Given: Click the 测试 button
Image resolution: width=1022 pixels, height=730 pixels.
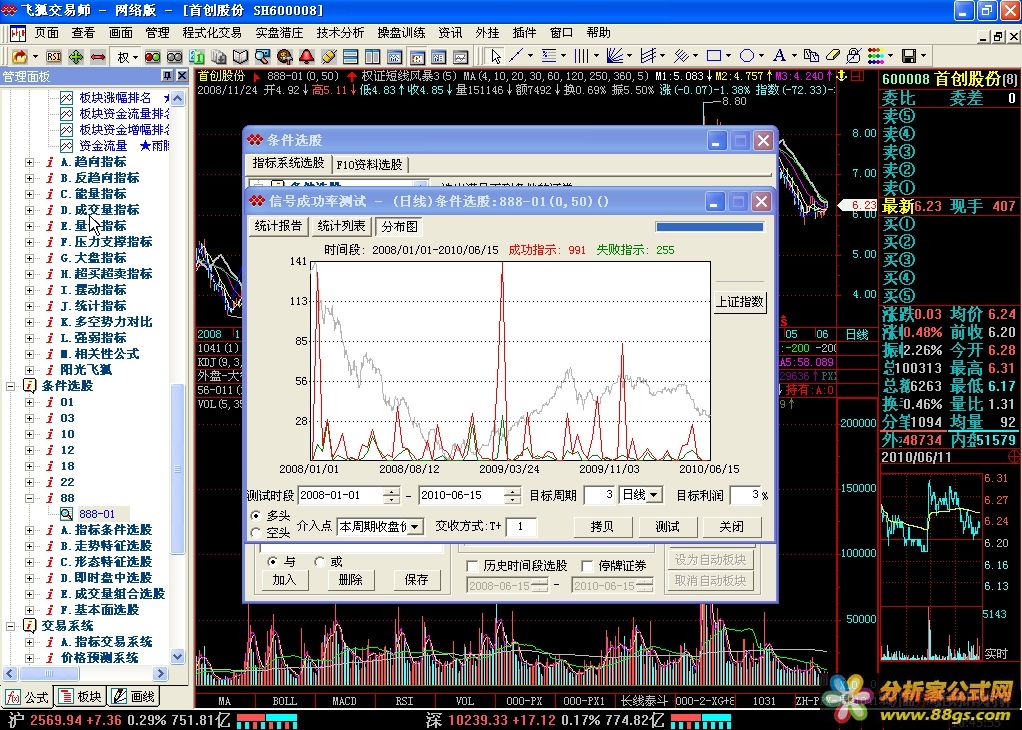Looking at the screenshot, I should pos(667,526).
